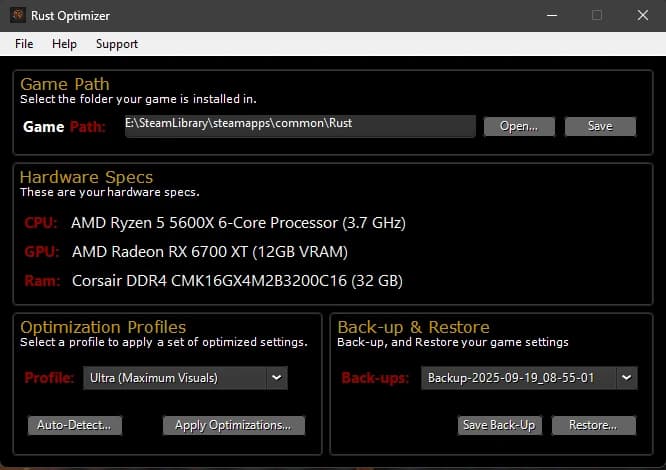Close the Rust Optimizer window
Viewport: 666px width, 470px height.
643,15
